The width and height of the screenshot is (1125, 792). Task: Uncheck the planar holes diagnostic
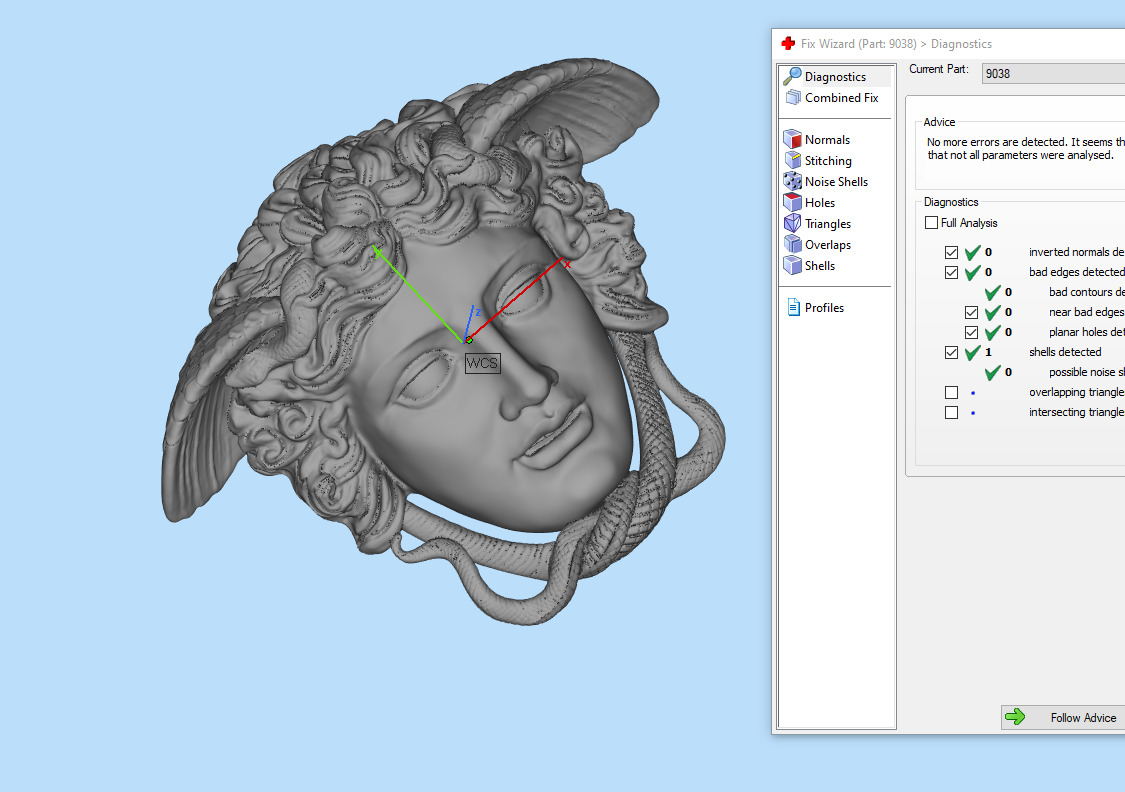[971, 333]
